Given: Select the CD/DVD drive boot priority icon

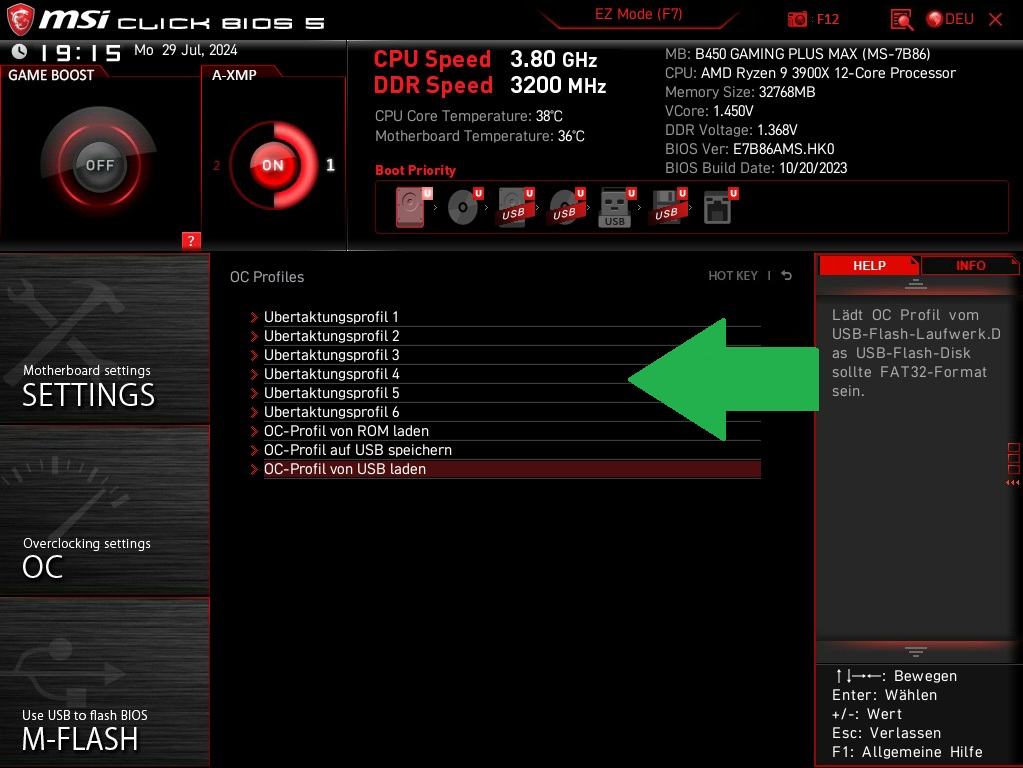Looking at the screenshot, I should [x=464, y=207].
